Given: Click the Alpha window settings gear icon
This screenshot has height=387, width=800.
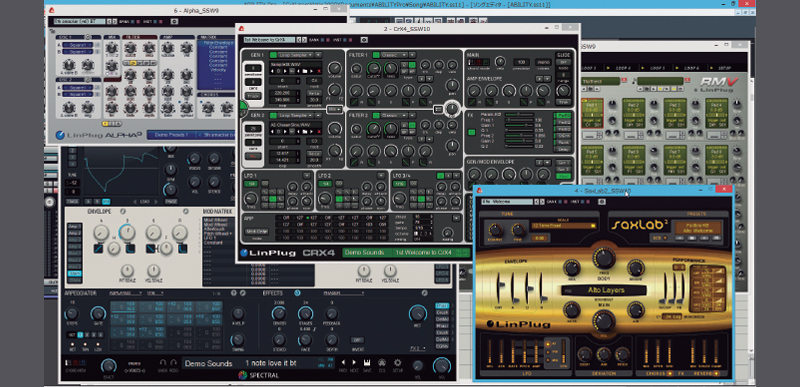Looking at the screenshot, I should pyautogui.click(x=174, y=21).
